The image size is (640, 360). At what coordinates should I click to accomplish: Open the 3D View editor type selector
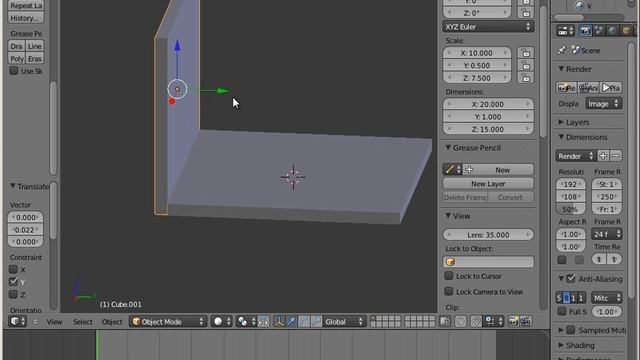pyautogui.click(x=17, y=322)
